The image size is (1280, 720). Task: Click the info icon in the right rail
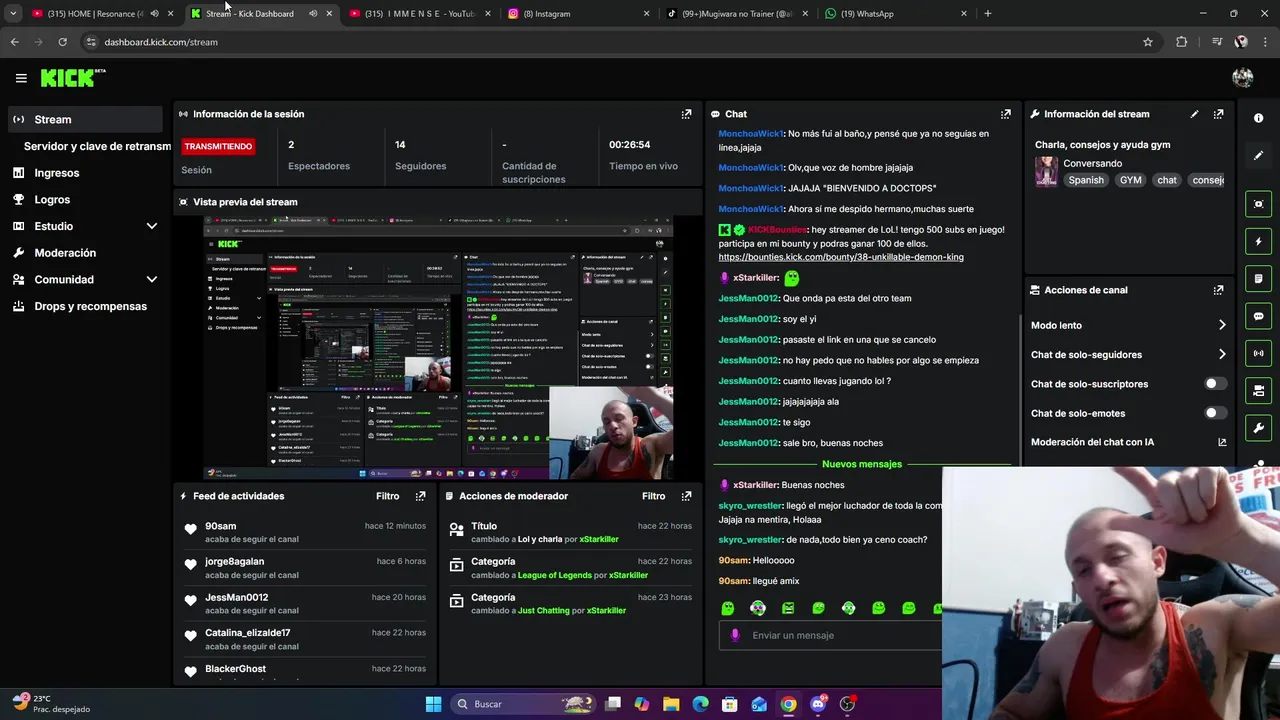1258,118
